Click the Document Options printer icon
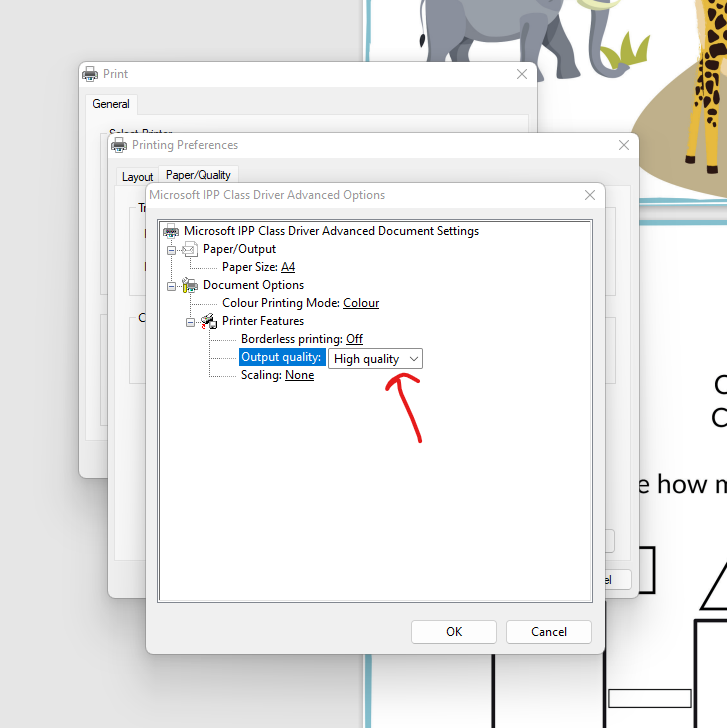 tap(190, 285)
